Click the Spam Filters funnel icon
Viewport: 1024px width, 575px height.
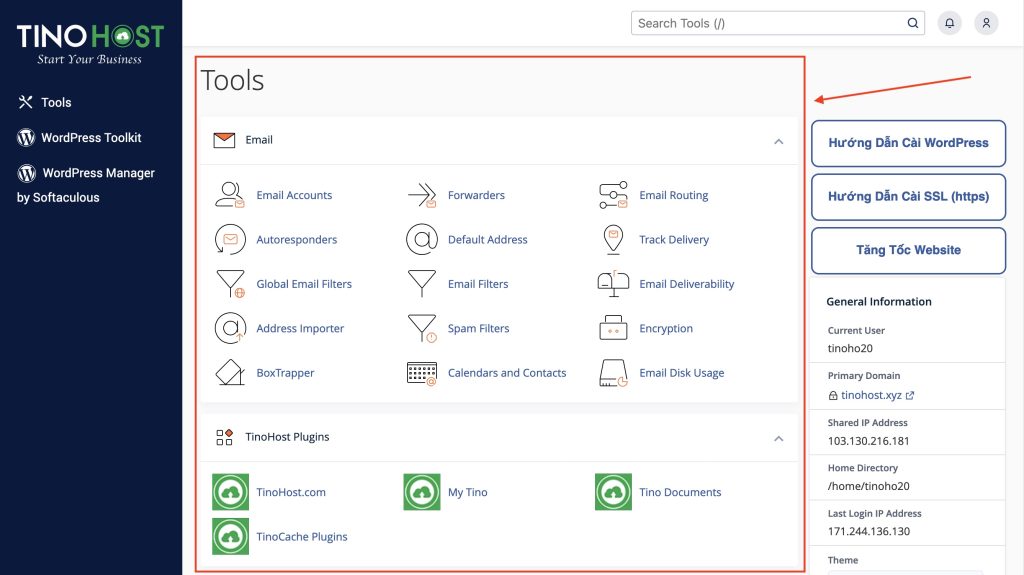(x=422, y=328)
